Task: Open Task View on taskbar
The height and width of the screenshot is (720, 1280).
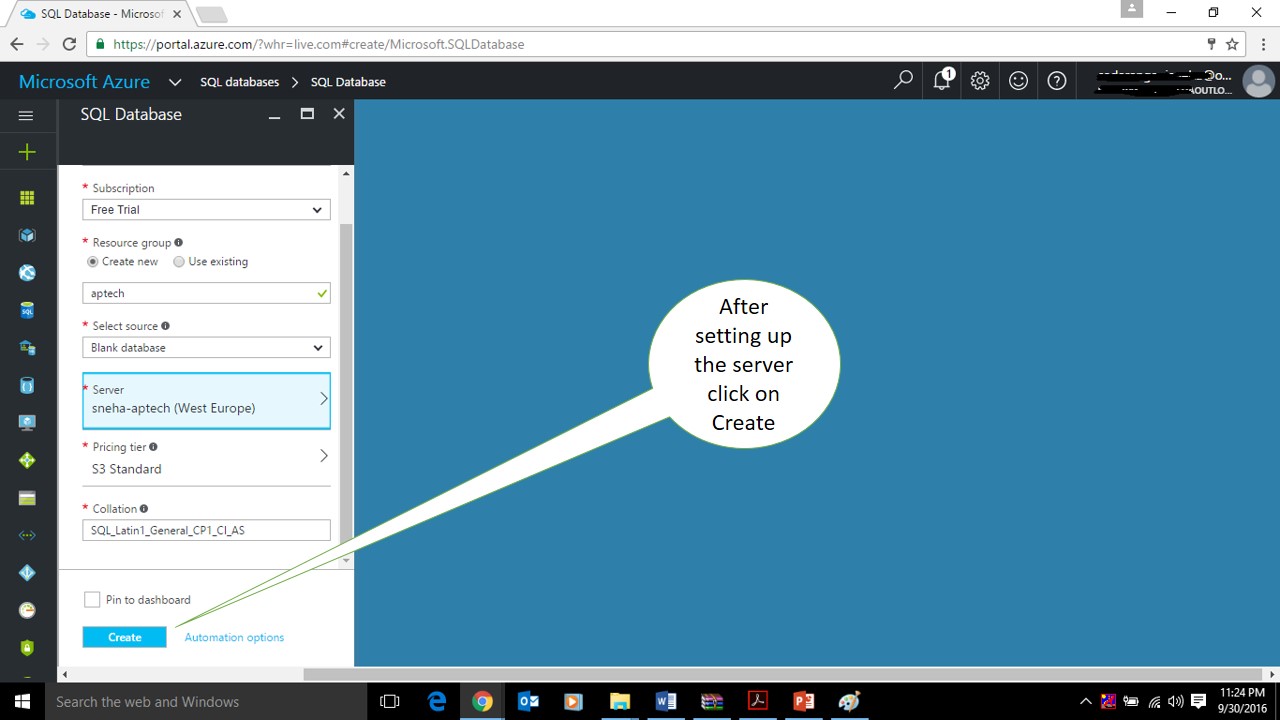Action: click(390, 701)
